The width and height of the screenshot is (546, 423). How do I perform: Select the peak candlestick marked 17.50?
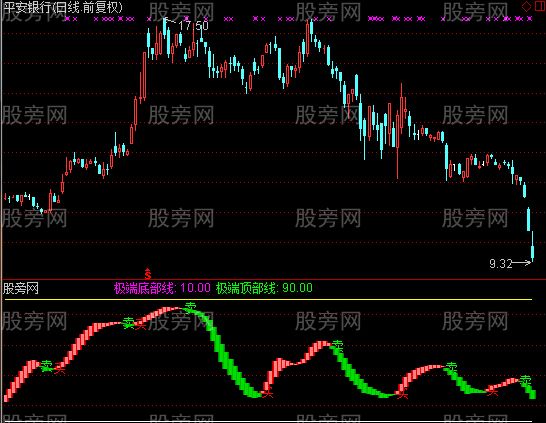(165, 28)
